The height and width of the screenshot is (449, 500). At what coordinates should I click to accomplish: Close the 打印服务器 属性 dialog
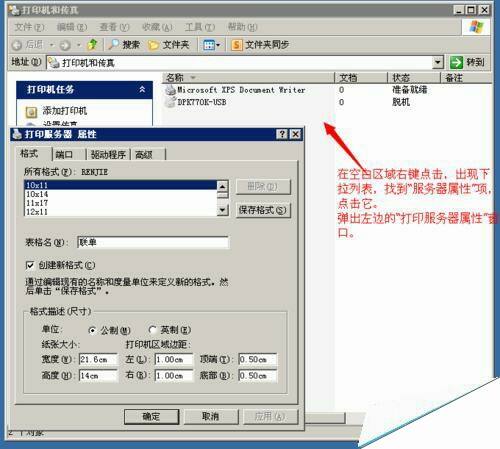pos(295,134)
